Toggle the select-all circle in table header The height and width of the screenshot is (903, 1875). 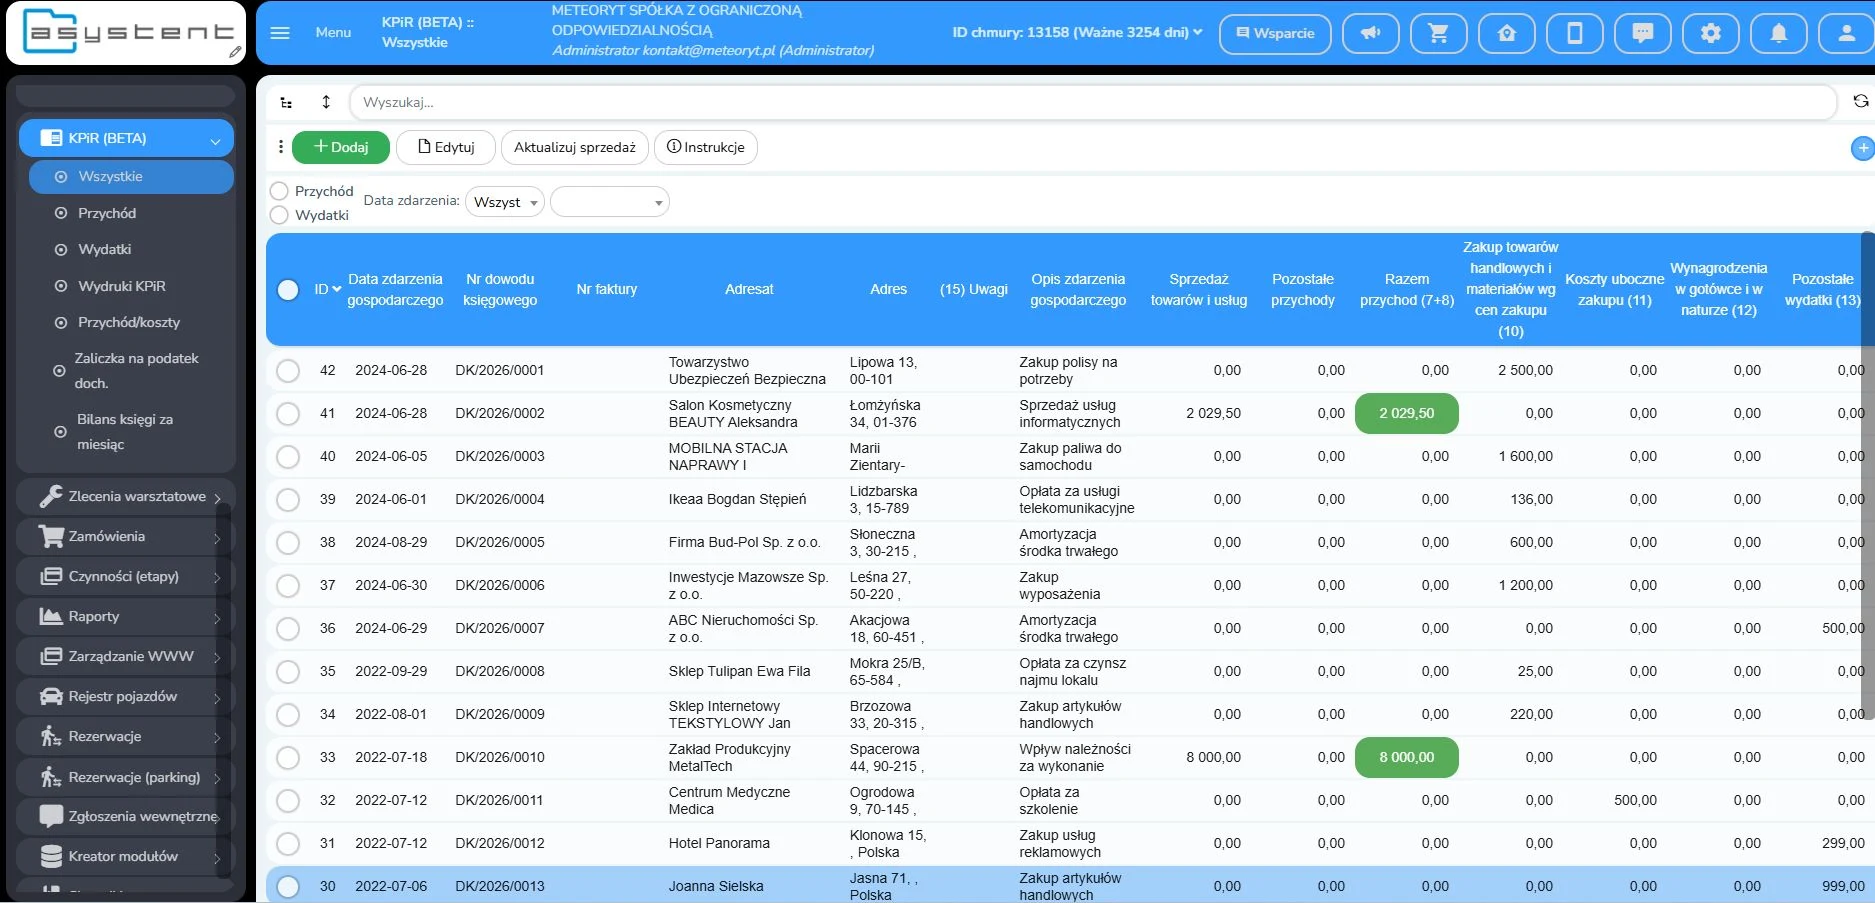tap(288, 289)
